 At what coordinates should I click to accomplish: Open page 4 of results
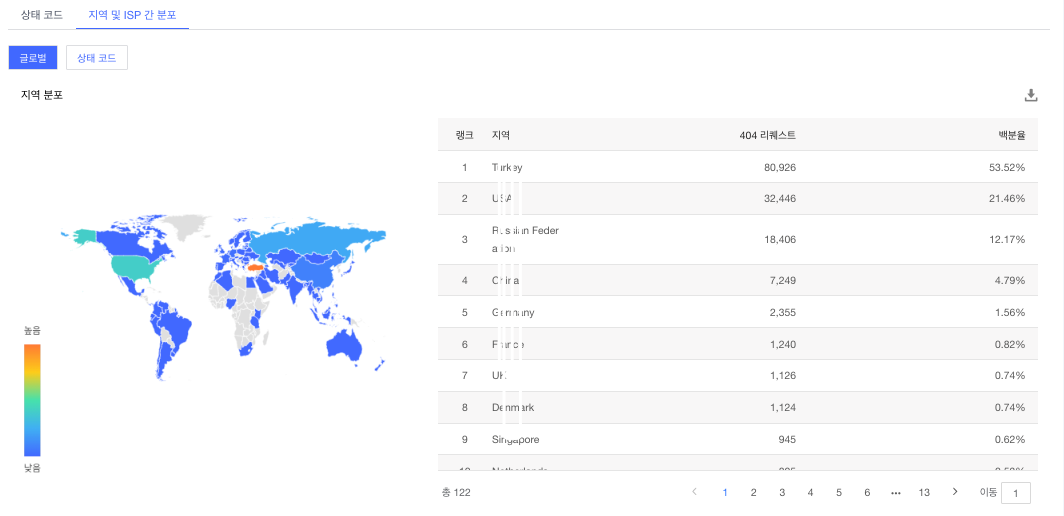click(810, 493)
